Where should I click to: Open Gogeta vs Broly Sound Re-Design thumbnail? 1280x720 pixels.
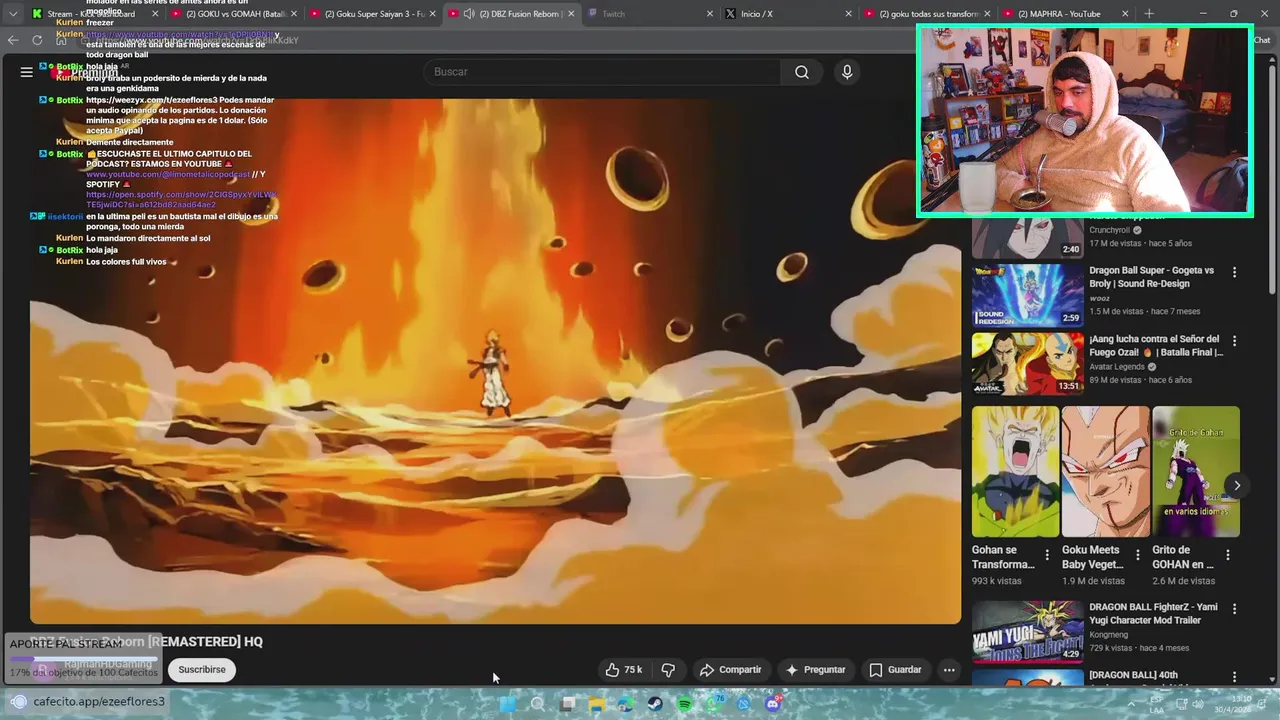[x=1028, y=295]
